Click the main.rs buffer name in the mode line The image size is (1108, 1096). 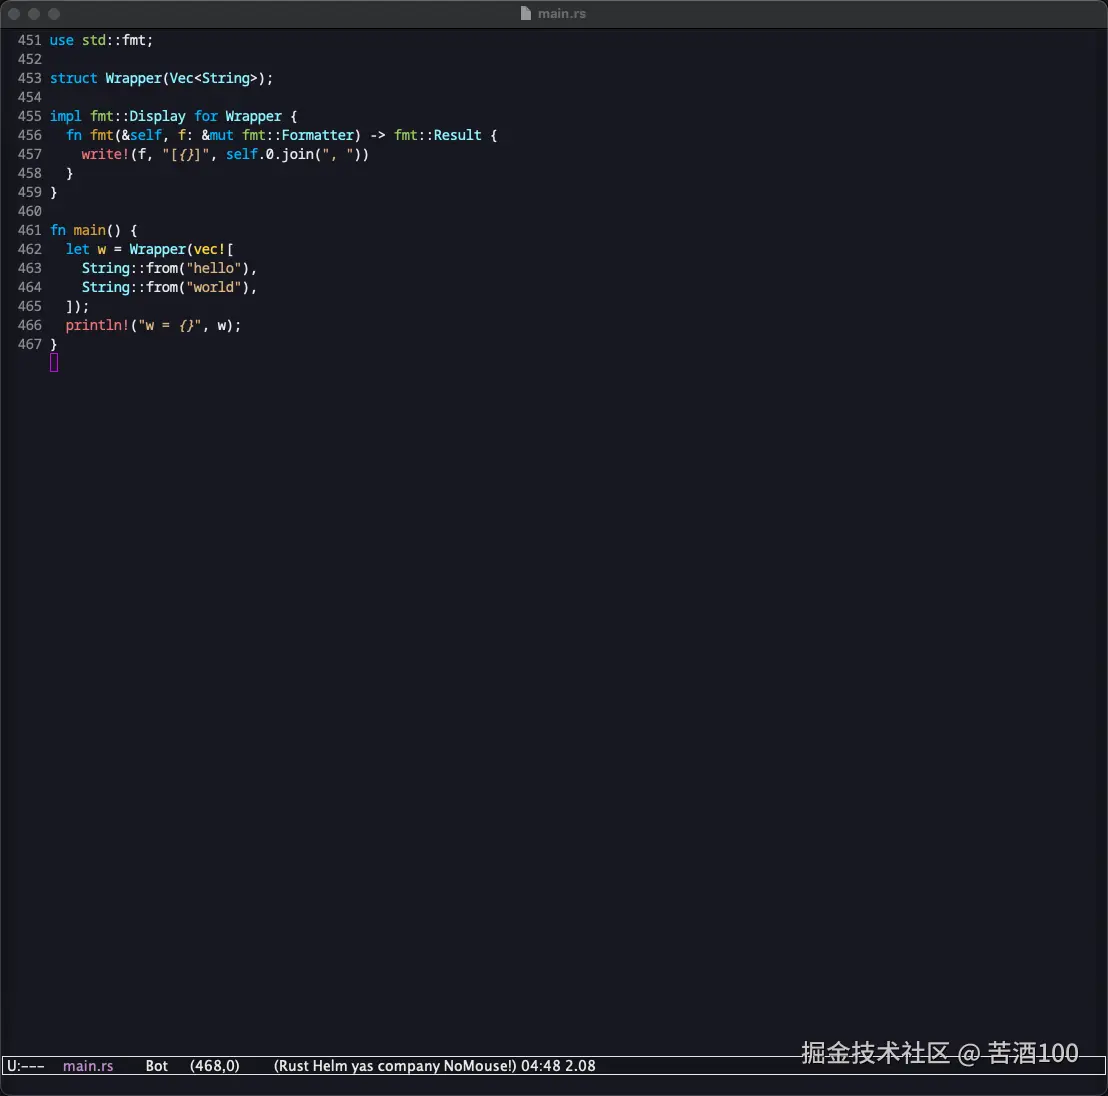coord(88,1066)
